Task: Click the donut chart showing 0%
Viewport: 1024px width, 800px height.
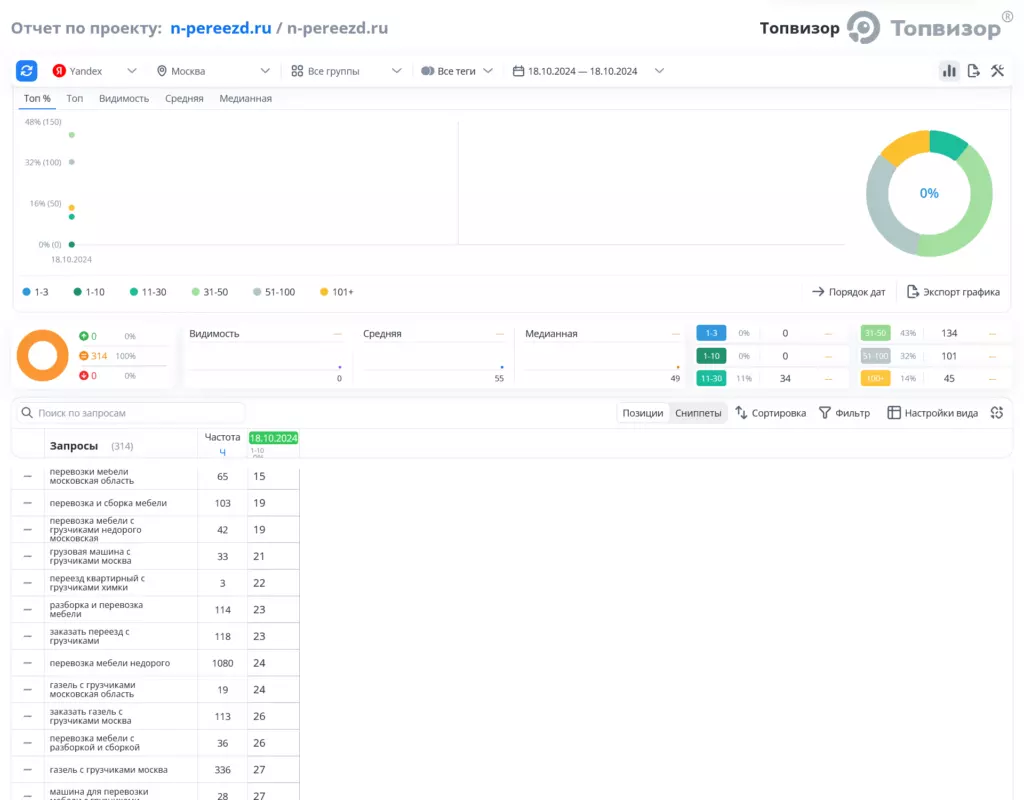Action: point(929,193)
